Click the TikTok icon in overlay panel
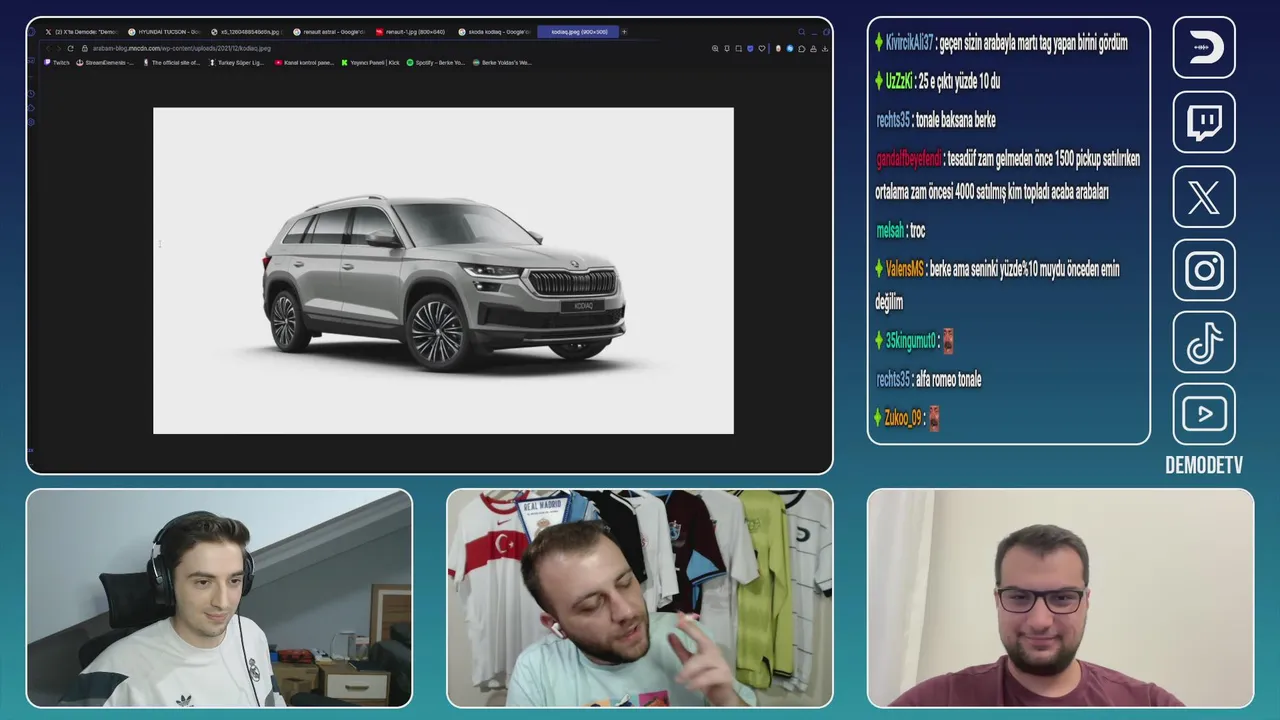The image size is (1280, 720). 1204,342
